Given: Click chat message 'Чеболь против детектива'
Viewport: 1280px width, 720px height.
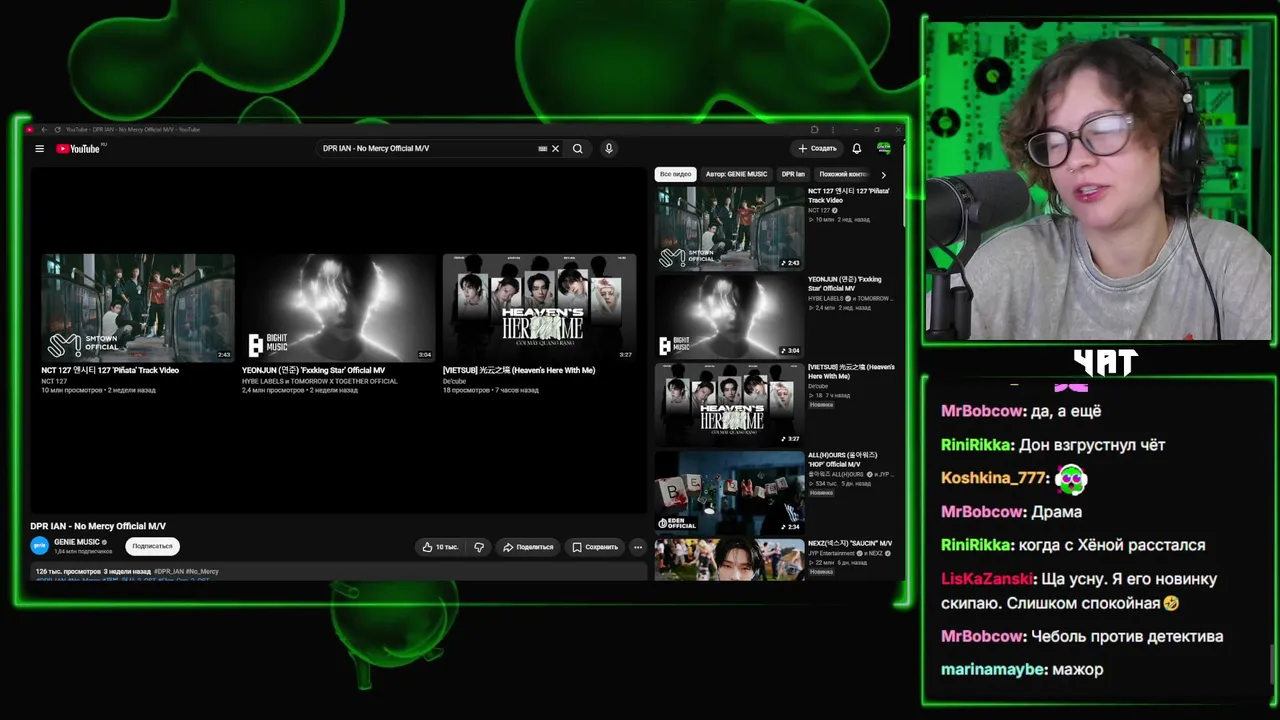Looking at the screenshot, I should (x=1127, y=636).
